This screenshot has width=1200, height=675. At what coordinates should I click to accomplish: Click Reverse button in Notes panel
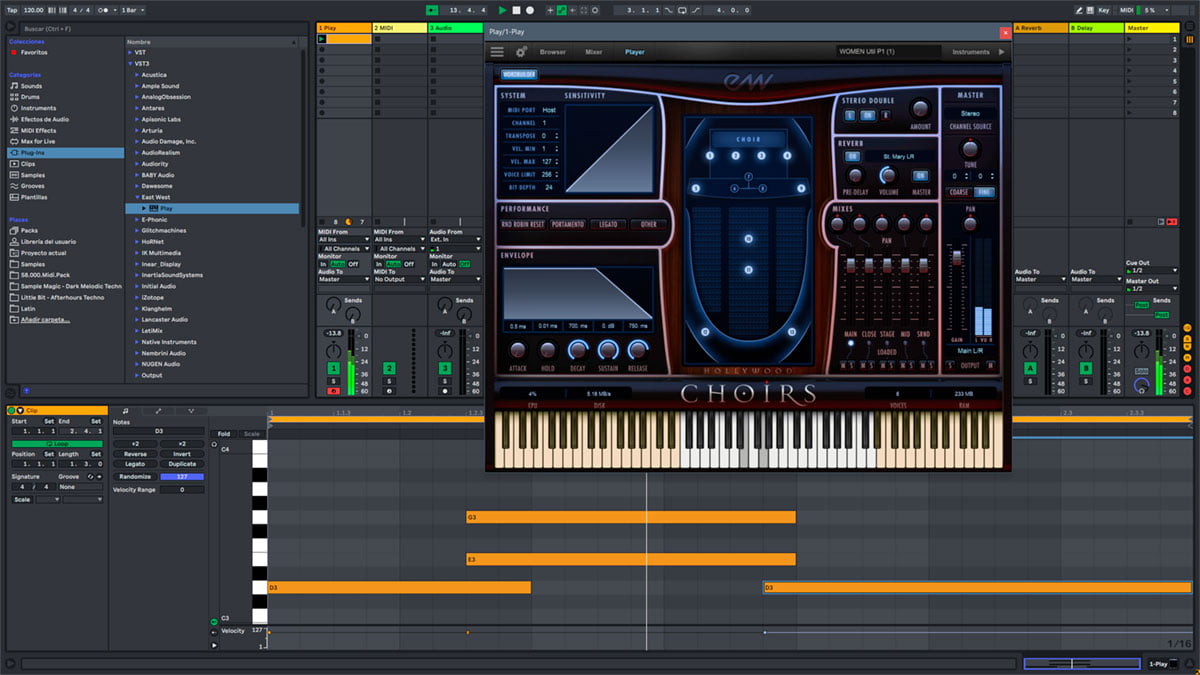click(x=135, y=454)
